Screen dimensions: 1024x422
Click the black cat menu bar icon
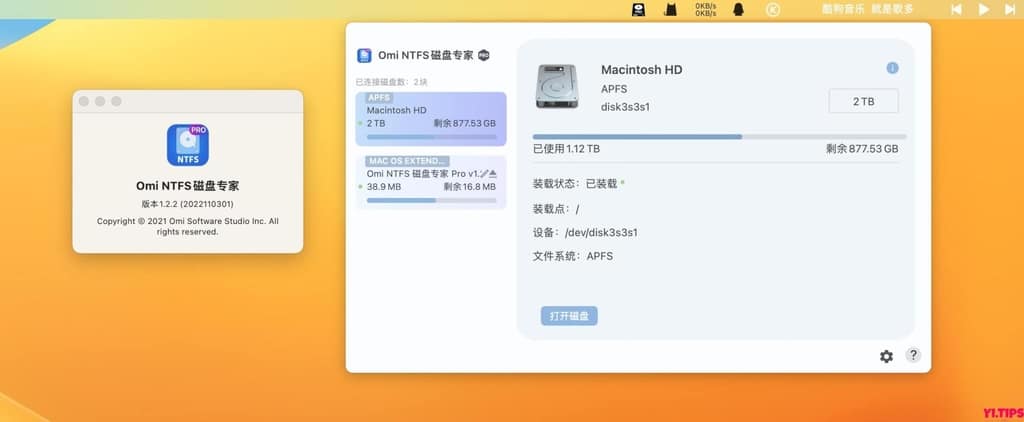tap(670, 9)
